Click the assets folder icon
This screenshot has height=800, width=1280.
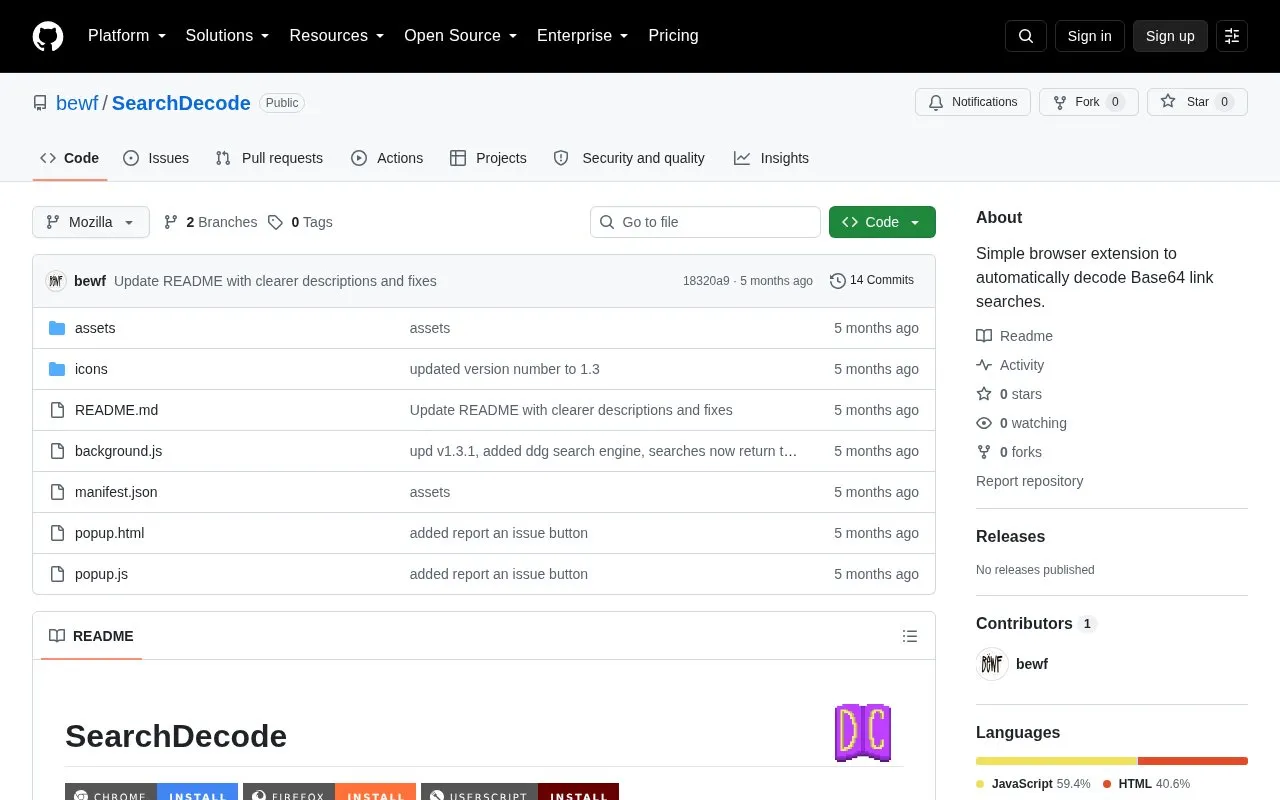click(x=57, y=328)
